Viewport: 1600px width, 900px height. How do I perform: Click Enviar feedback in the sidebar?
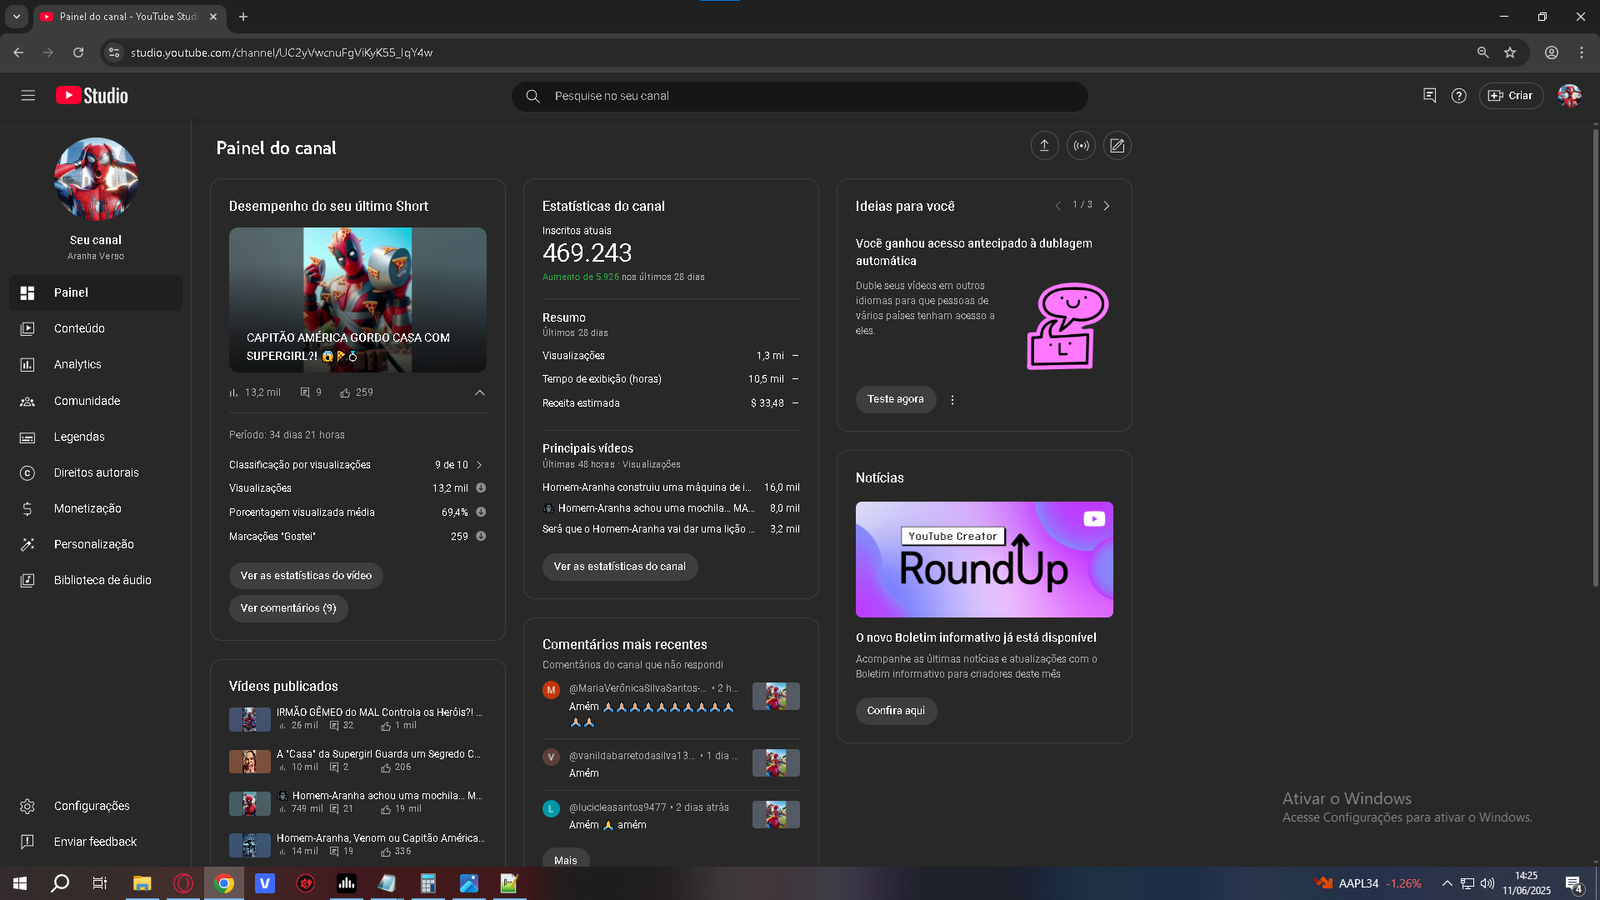click(x=96, y=842)
